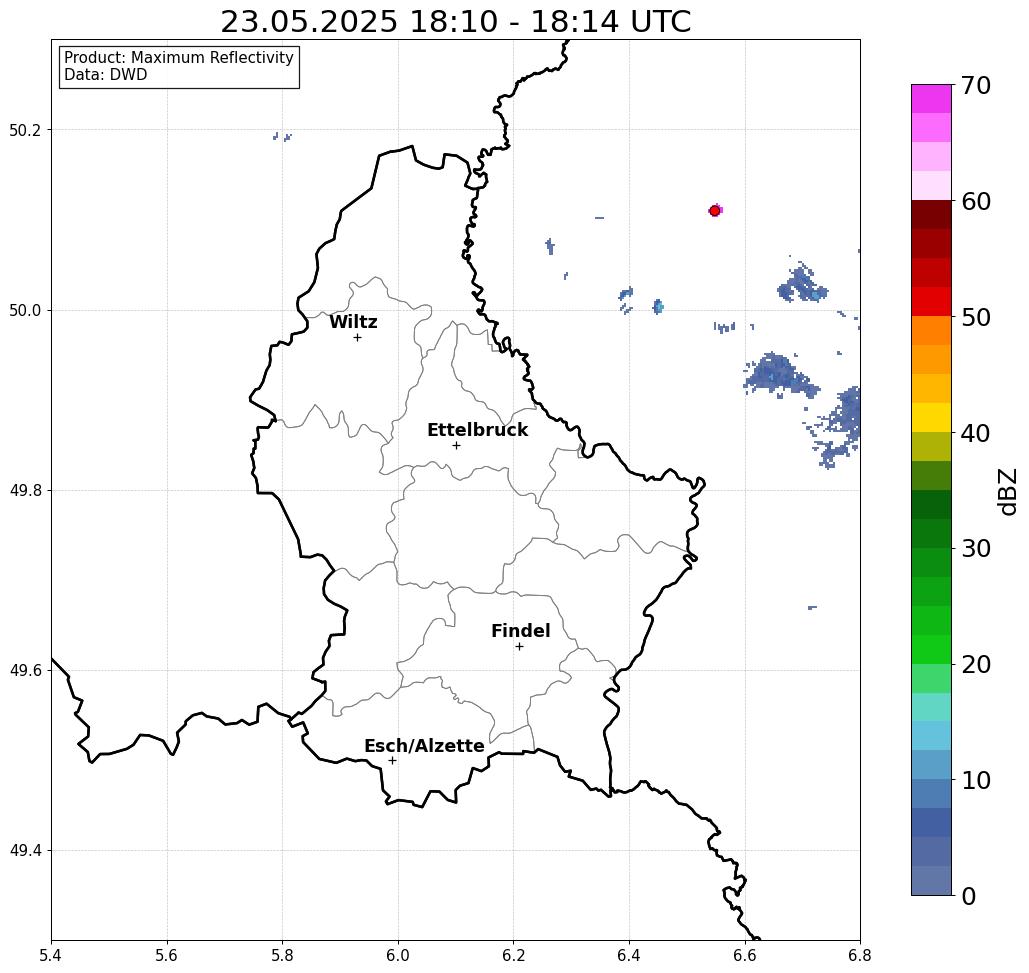This screenshot has width=1029, height=973.
Task: Click the colorbar tick label '20'
Action: 976,664
